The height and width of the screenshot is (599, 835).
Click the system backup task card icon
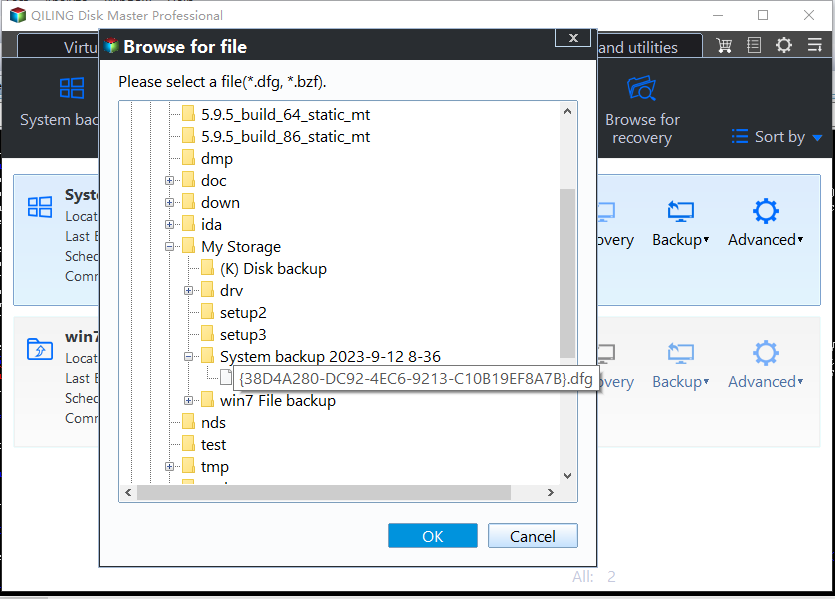[40, 207]
